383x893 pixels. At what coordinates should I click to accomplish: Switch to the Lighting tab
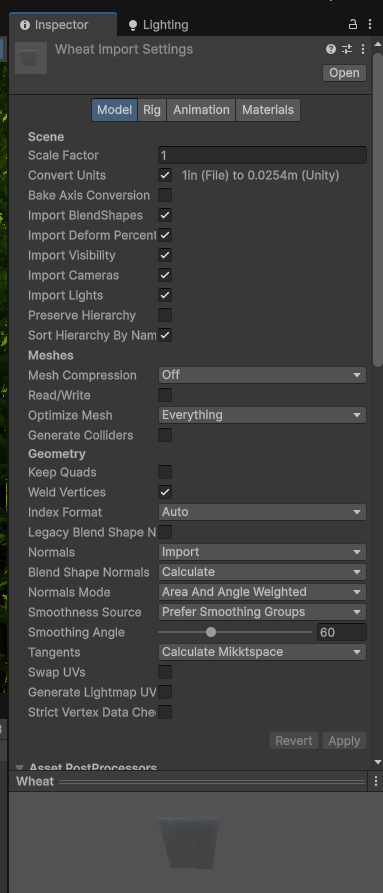tap(158, 25)
